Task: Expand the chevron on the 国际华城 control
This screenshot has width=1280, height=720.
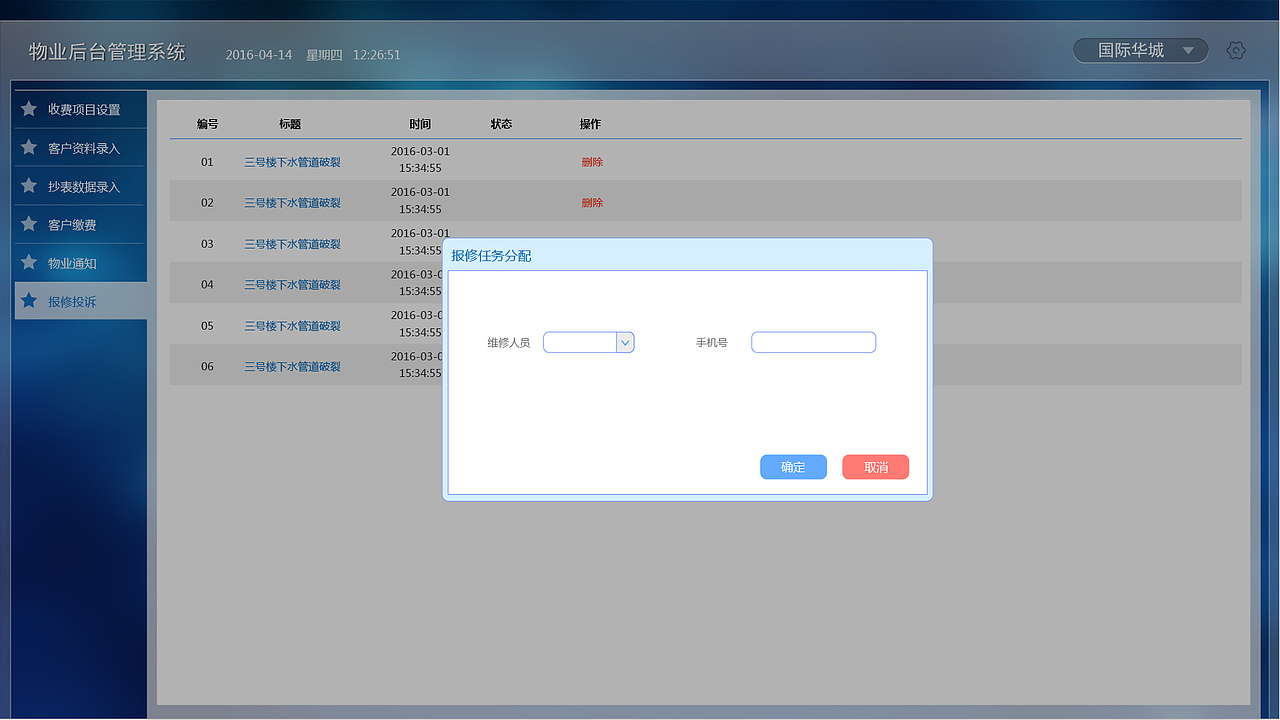Action: pos(1190,50)
